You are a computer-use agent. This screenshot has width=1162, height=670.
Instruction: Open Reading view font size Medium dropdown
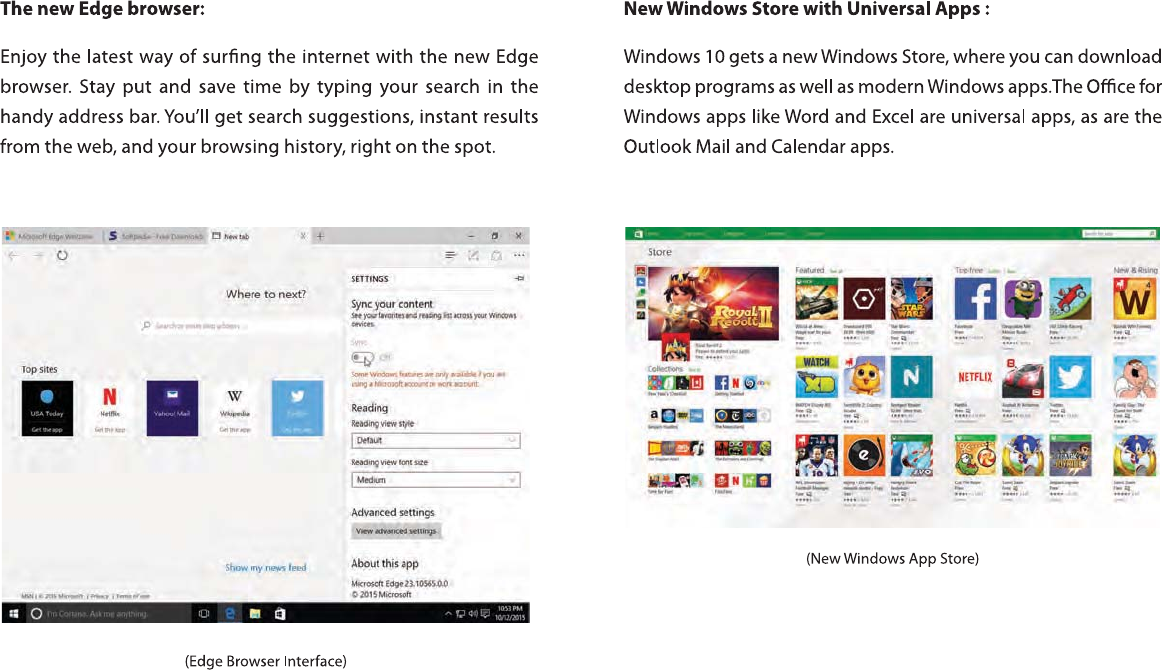coord(436,480)
